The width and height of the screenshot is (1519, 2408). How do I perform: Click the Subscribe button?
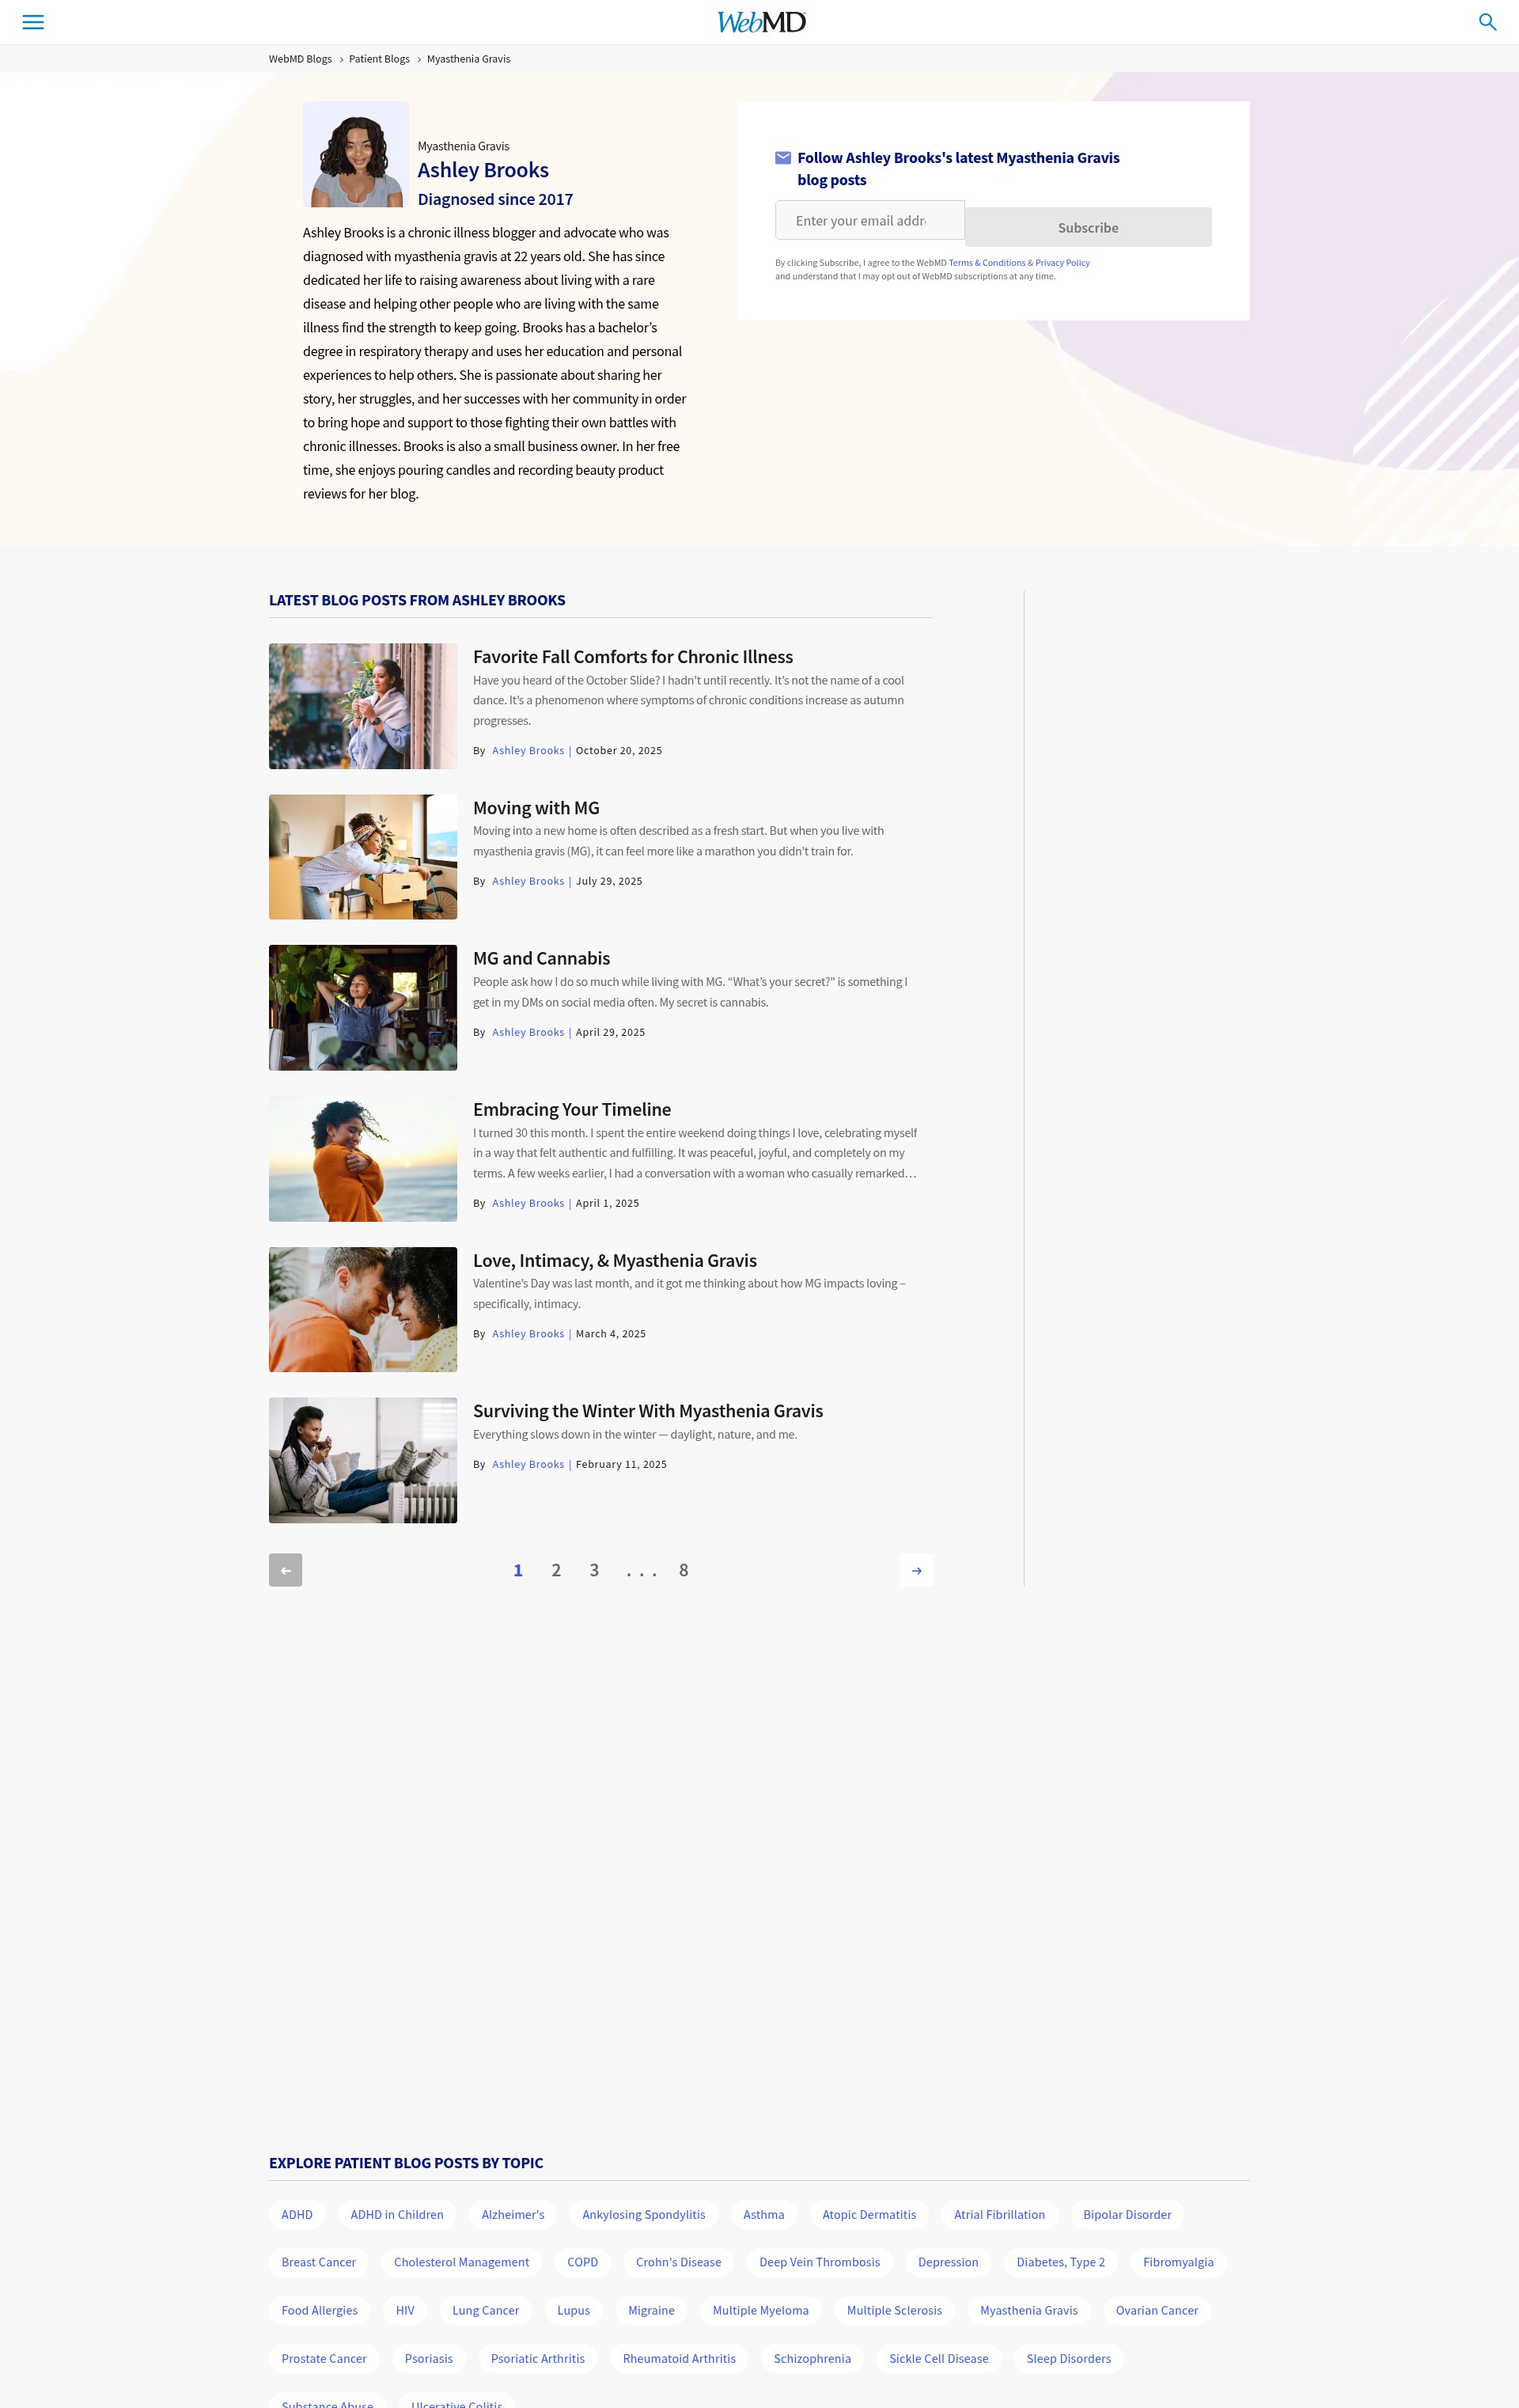click(x=1088, y=227)
